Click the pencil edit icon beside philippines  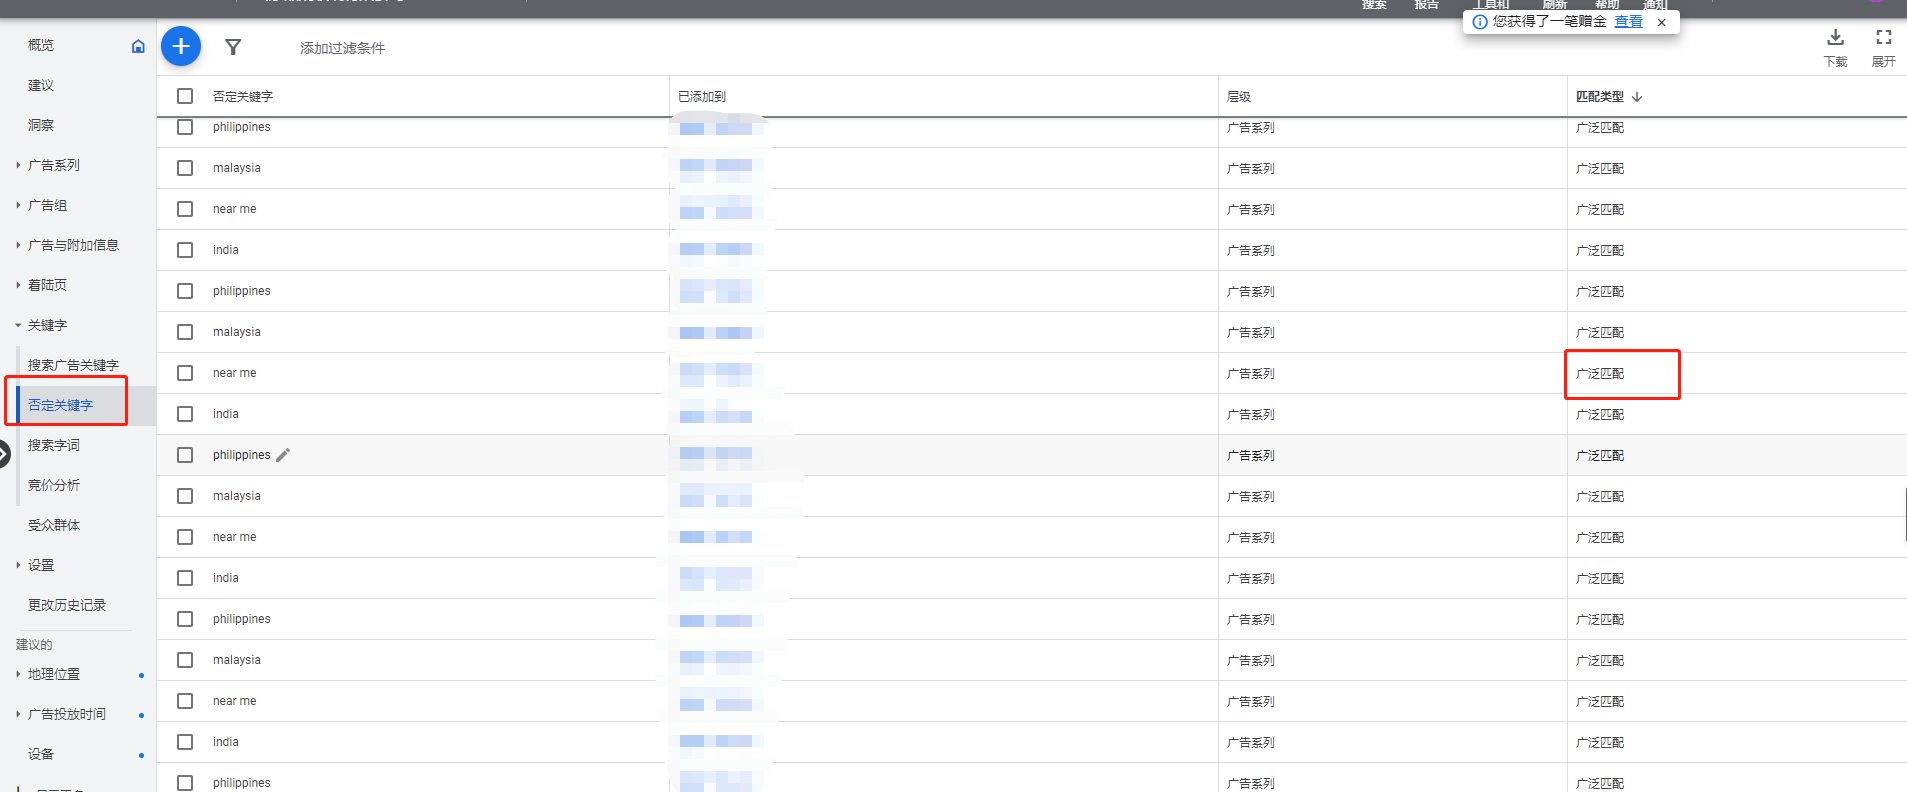tap(283, 455)
